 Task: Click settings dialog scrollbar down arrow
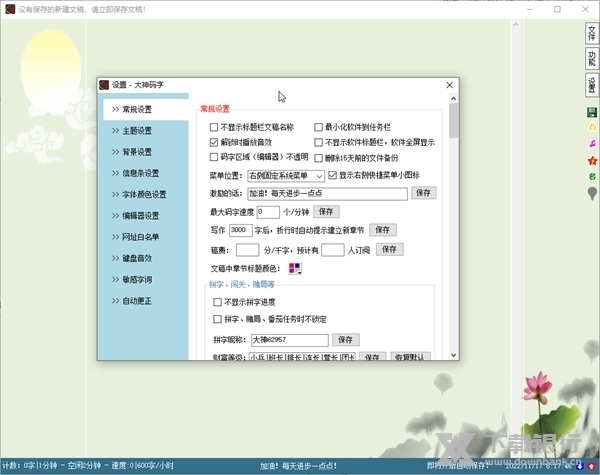pos(453,355)
